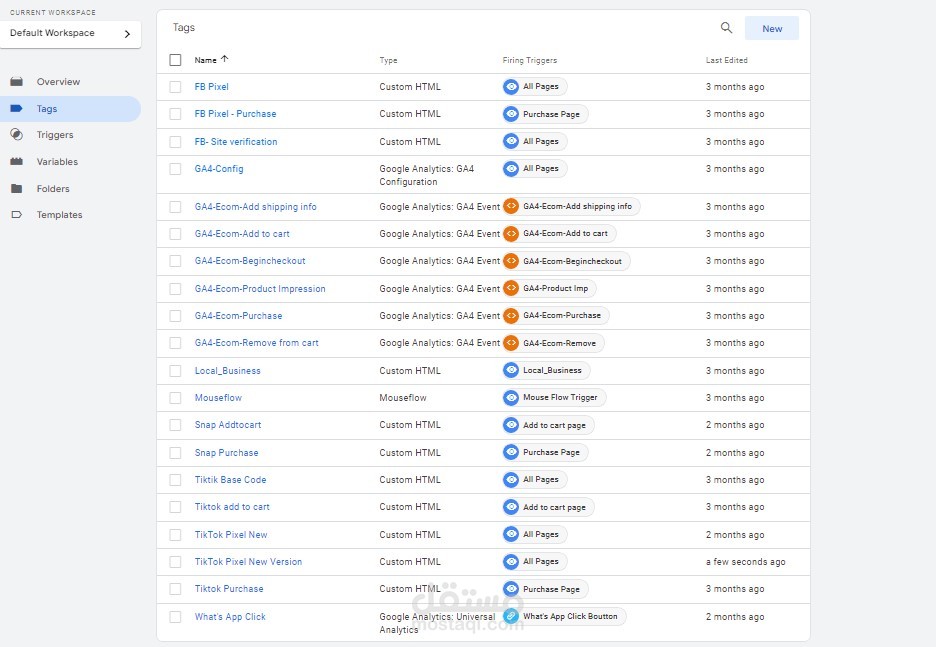Click orange code icon for GA4-Ecom-Add shipping info trigger
The width and height of the screenshot is (936, 647).
tap(511, 207)
